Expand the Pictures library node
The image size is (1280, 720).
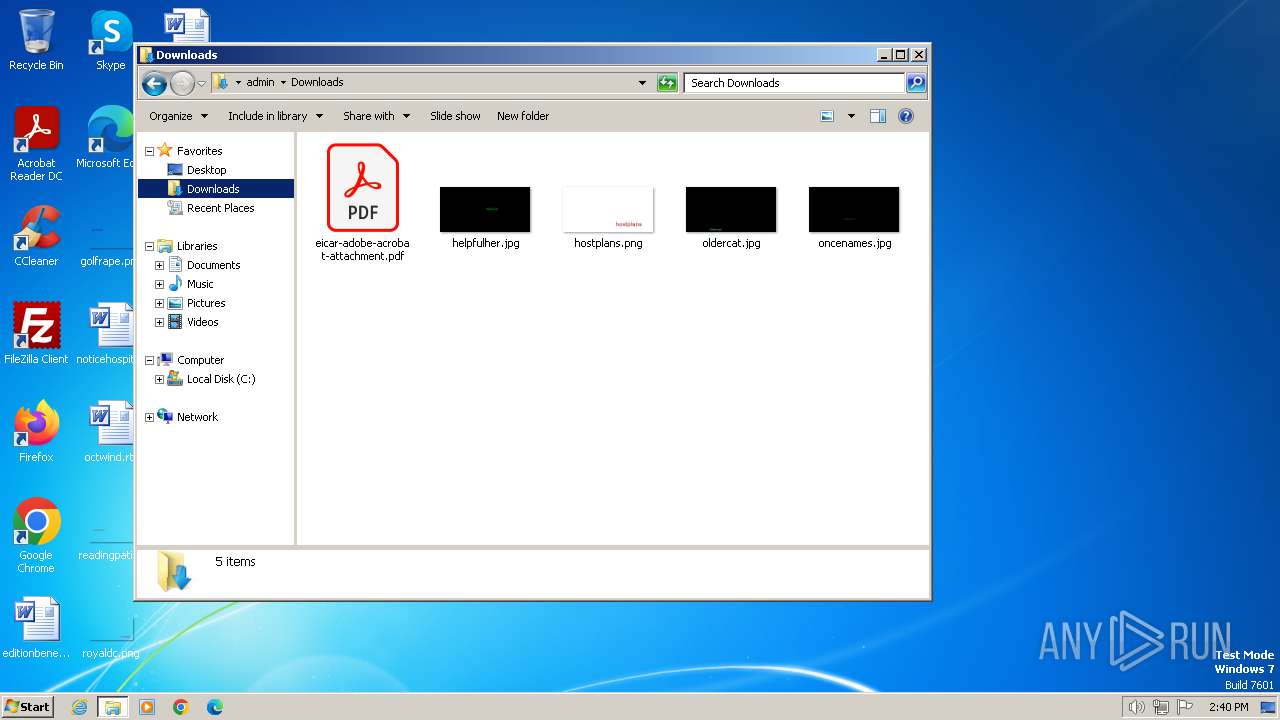pyautogui.click(x=159, y=303)
